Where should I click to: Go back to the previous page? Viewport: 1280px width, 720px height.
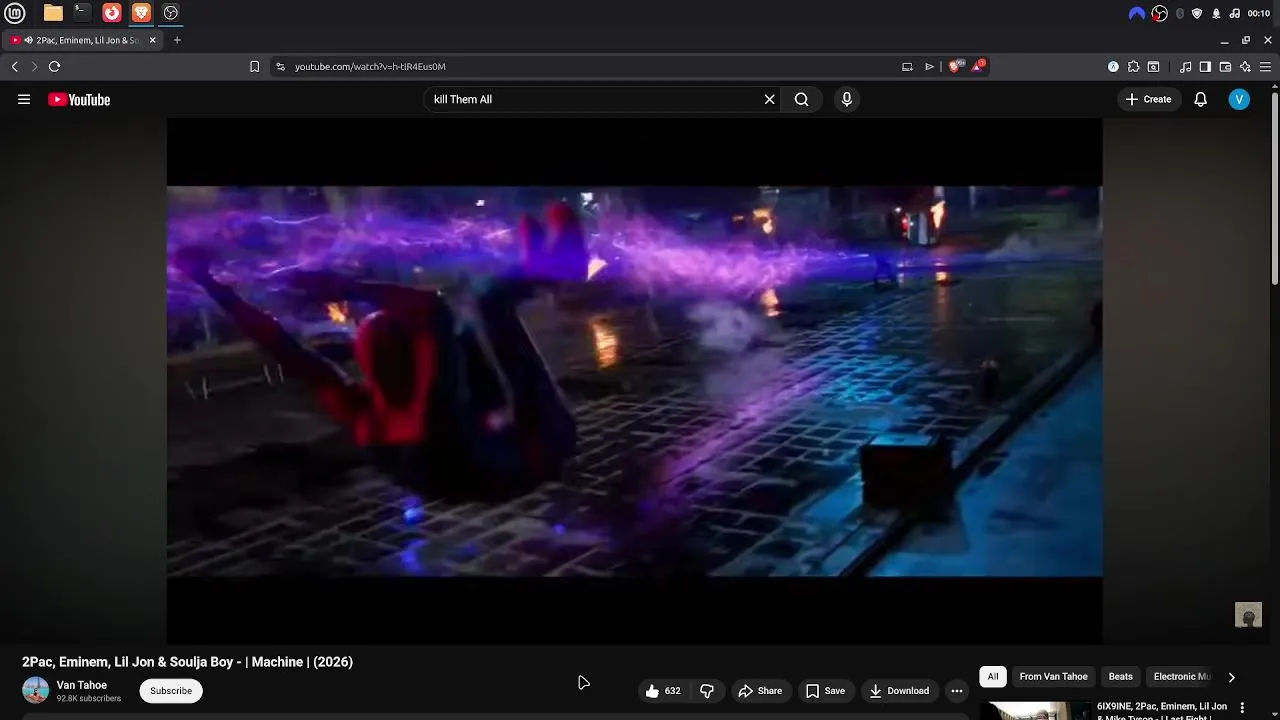[x=14, y=67]
